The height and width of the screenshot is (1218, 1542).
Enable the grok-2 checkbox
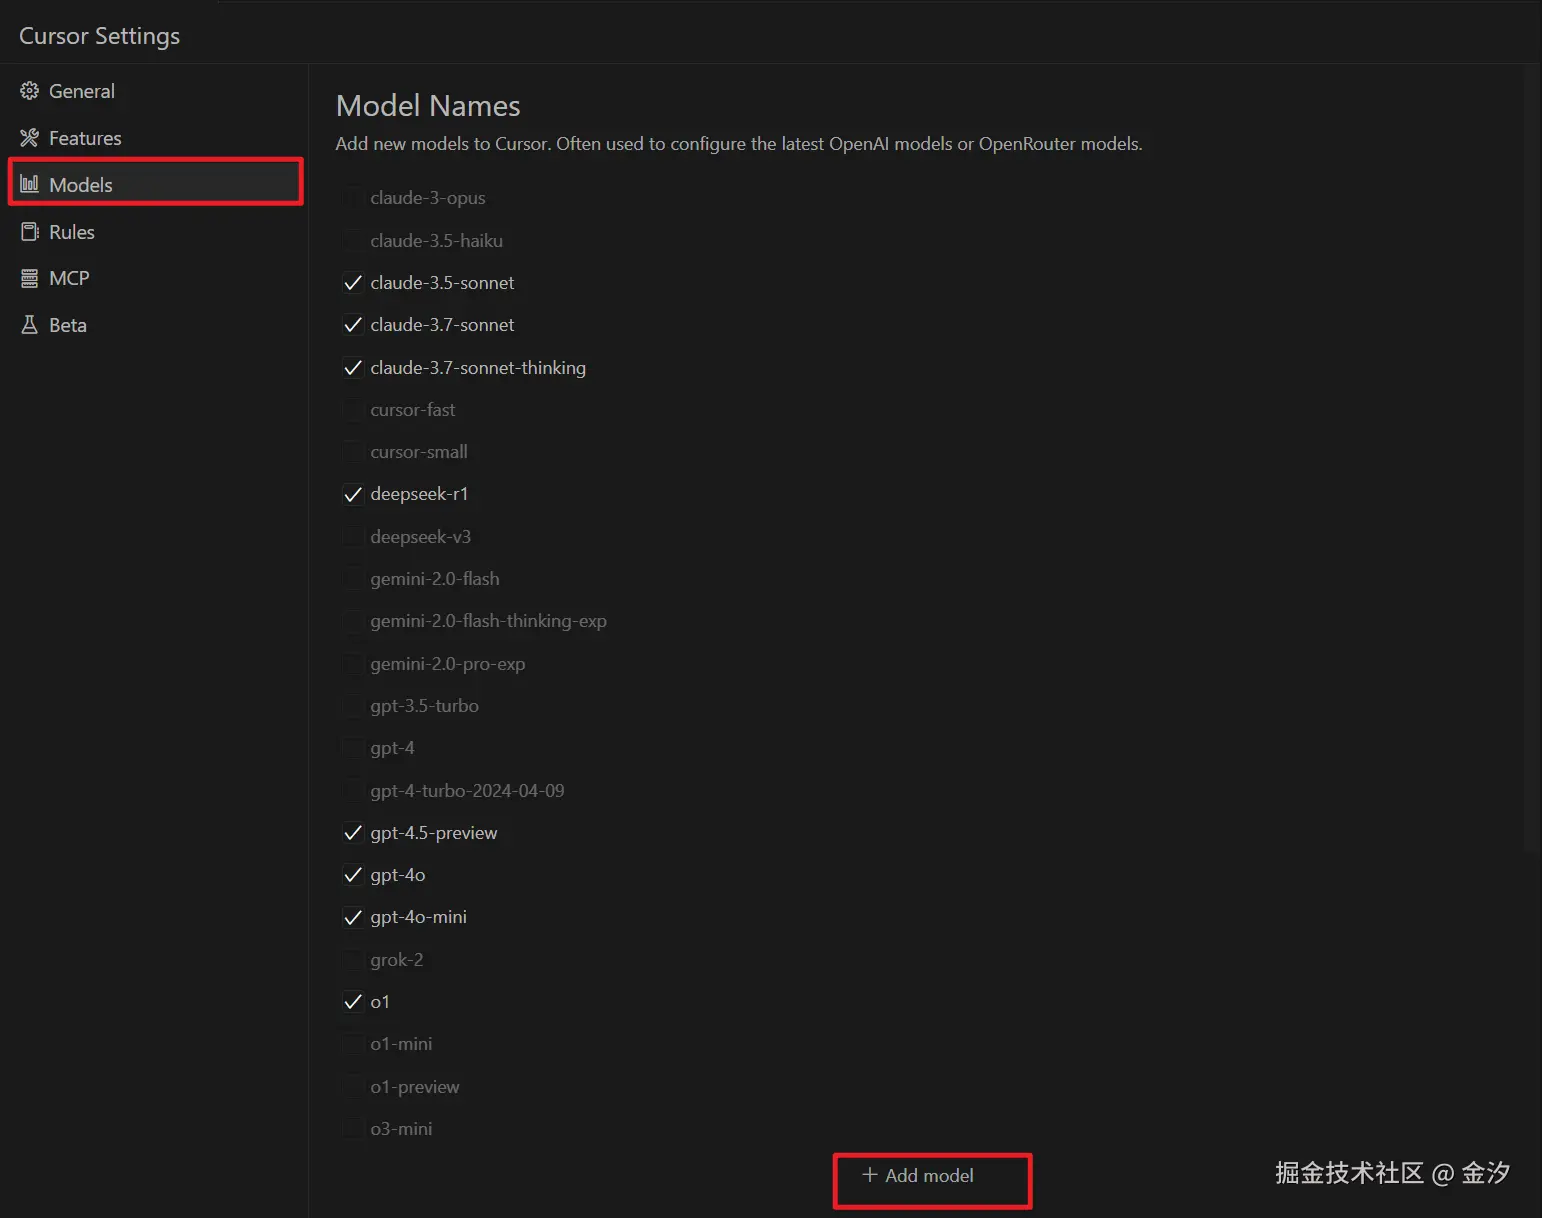353,960
